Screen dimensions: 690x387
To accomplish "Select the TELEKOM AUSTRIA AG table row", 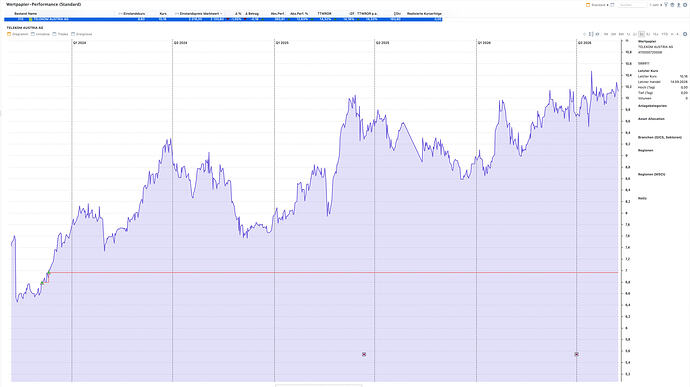I will (223, 19).
